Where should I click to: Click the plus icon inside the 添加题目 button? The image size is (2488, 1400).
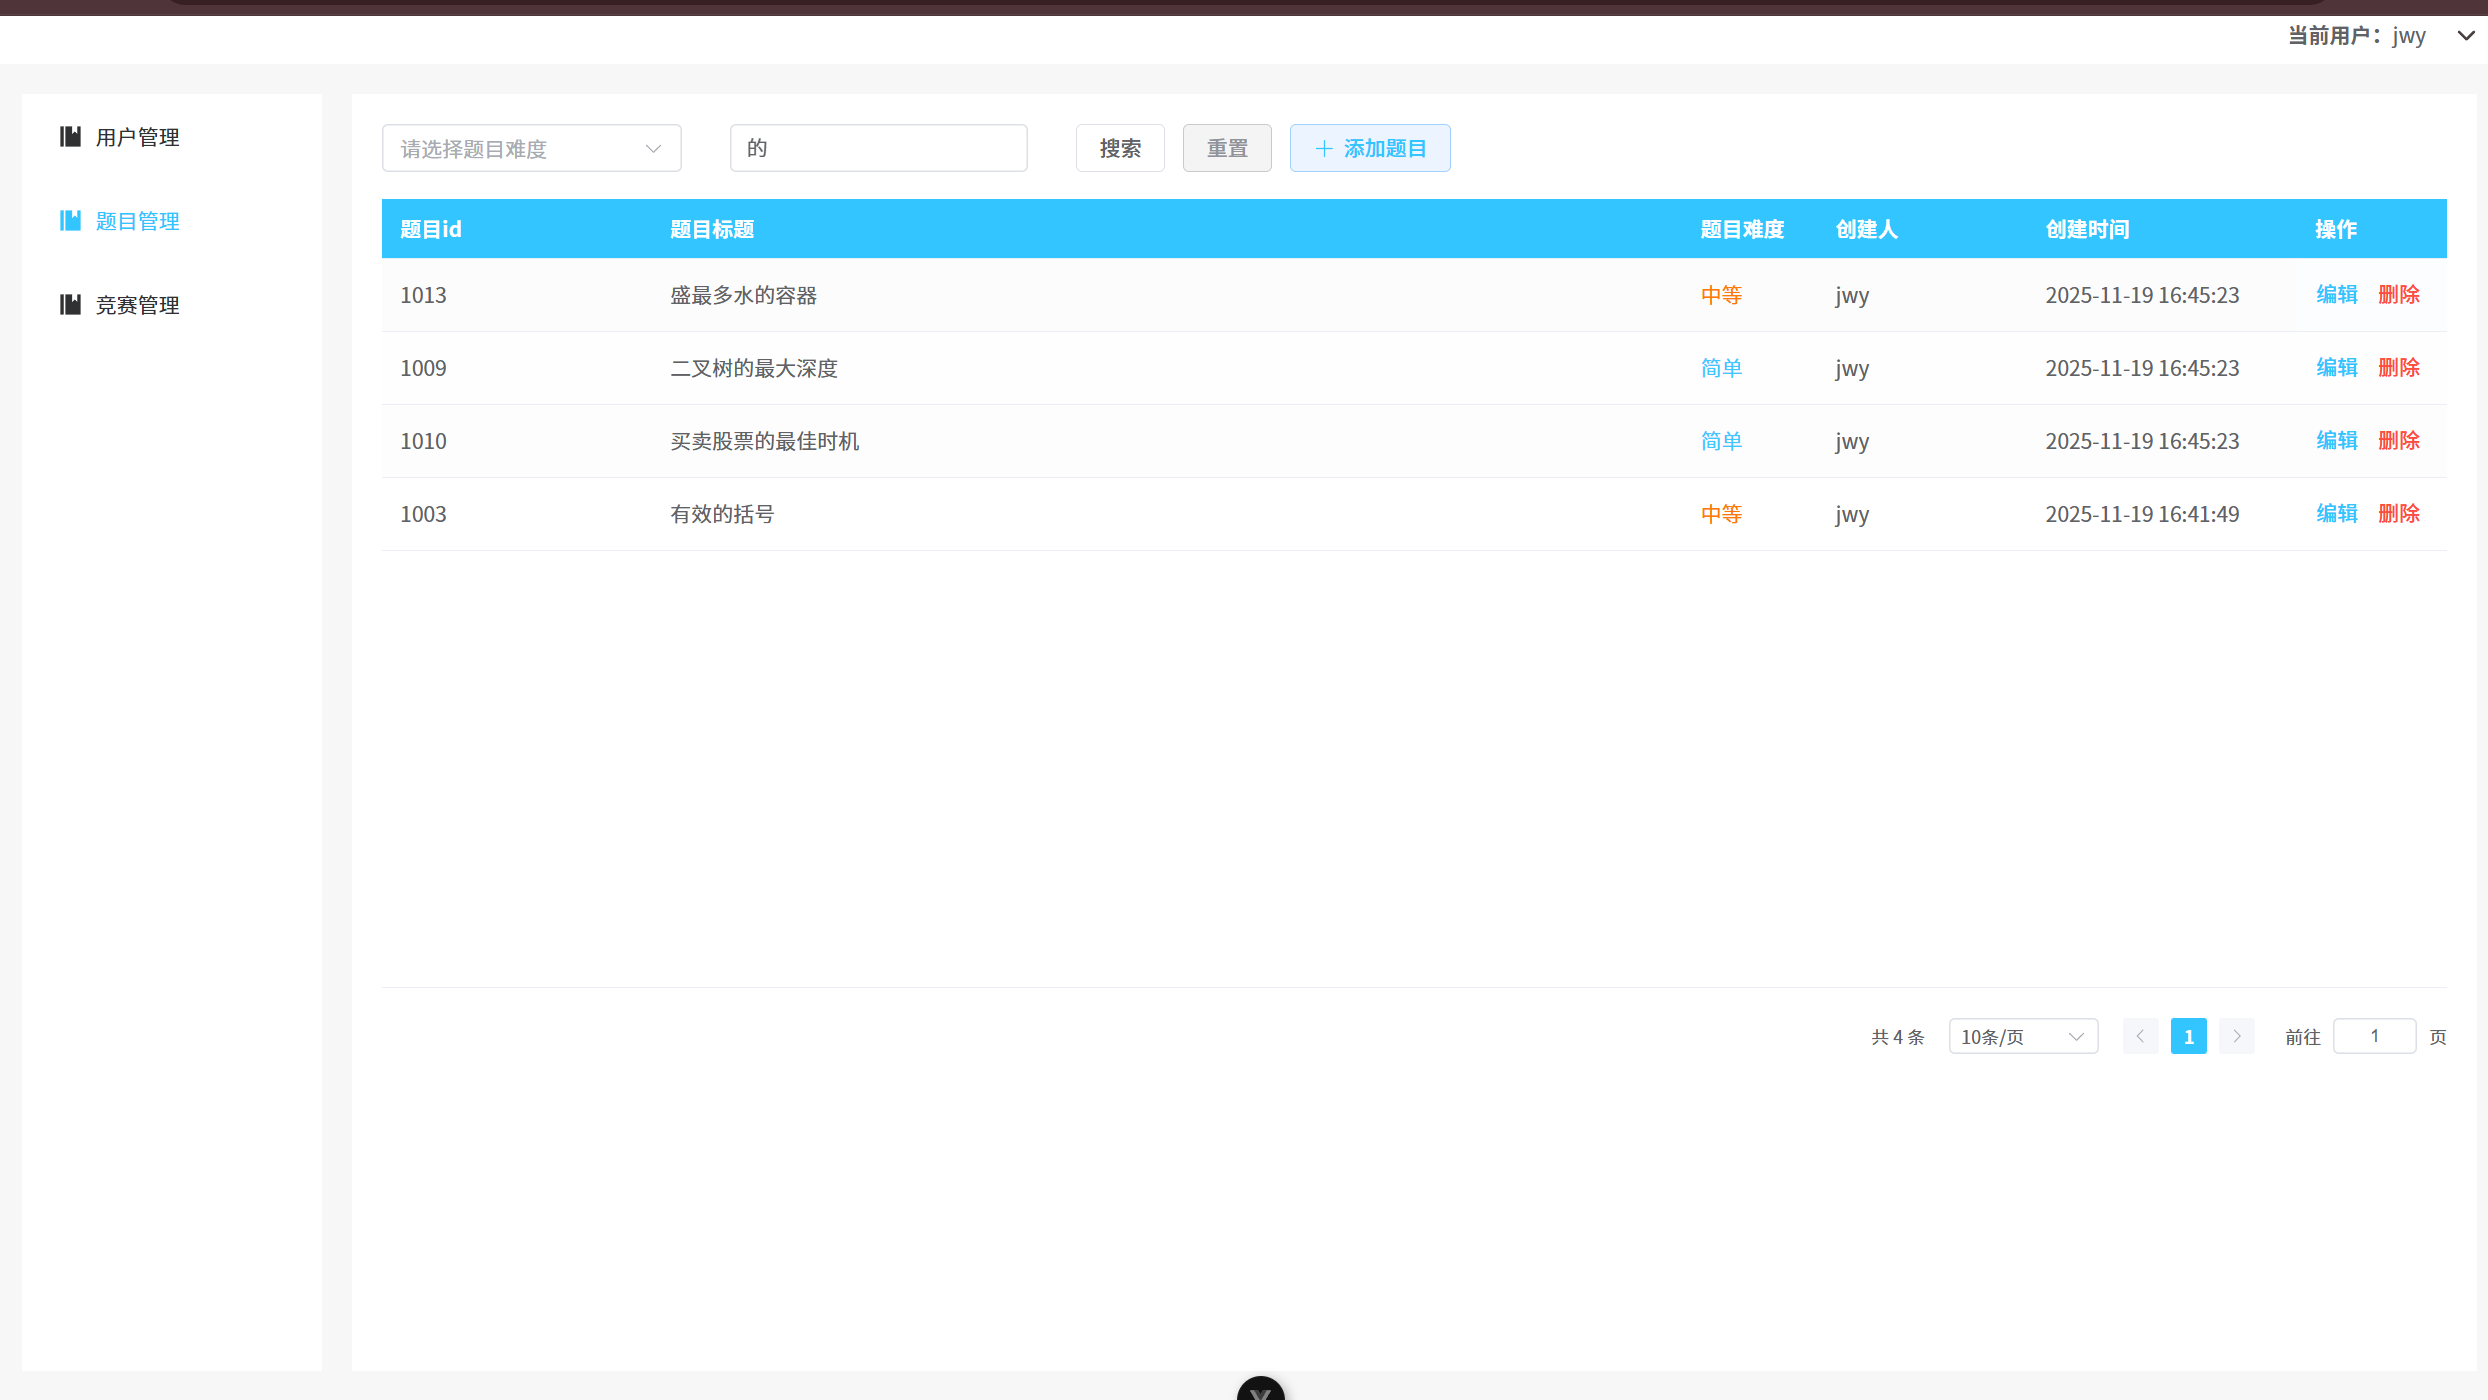tap(1323, 147)
